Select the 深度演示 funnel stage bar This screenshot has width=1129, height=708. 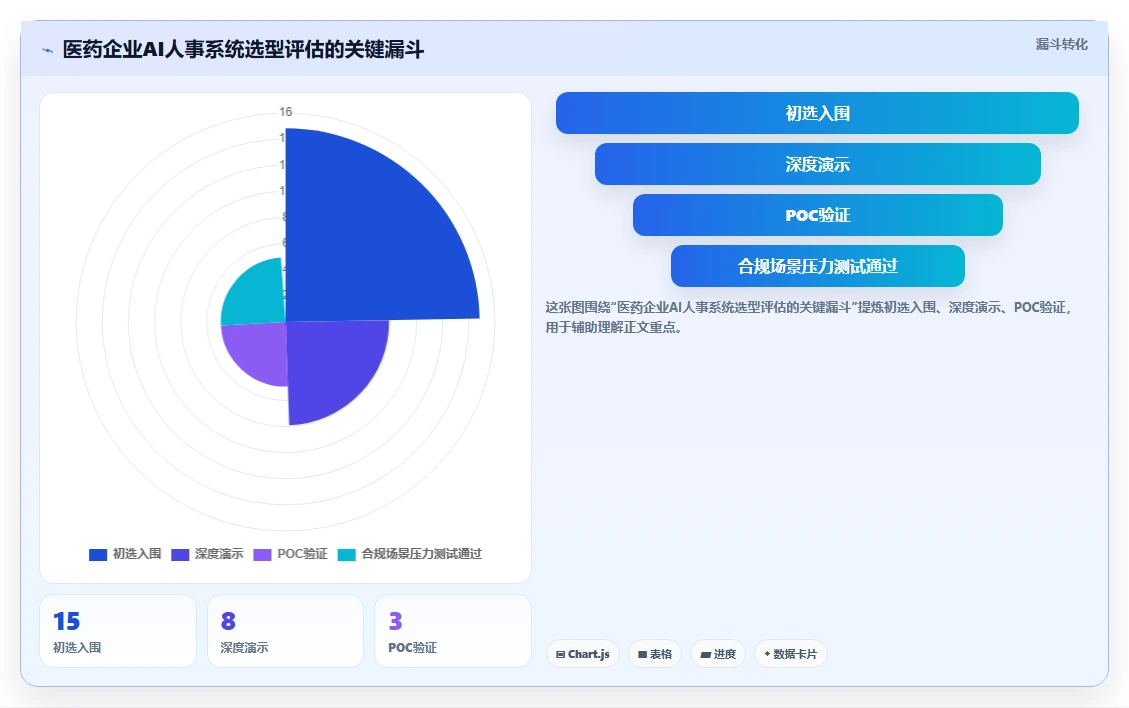[x=817, y=164]
